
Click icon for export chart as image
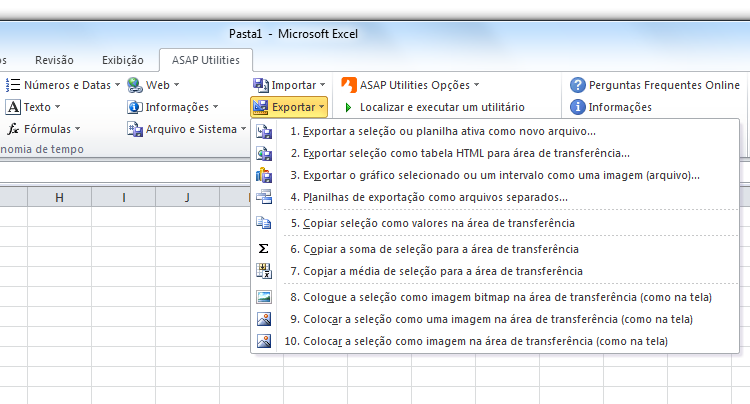264,175
